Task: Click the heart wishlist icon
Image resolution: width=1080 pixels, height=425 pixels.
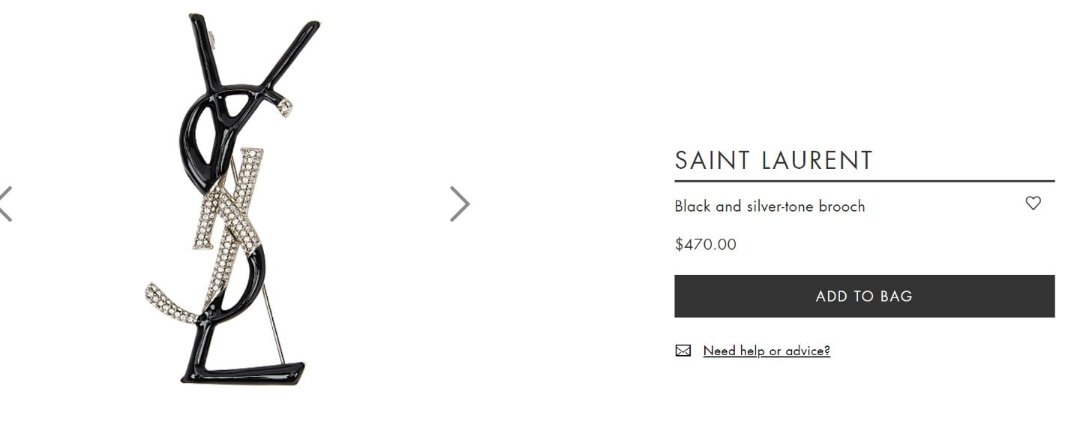Action: pos(1033,203)
